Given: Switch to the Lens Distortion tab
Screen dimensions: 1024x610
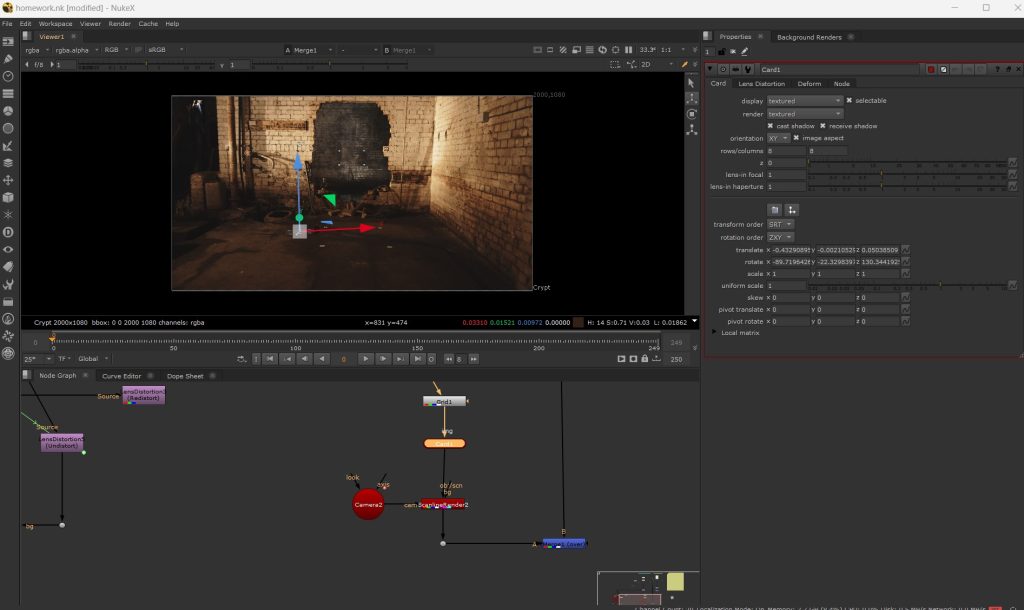Looking at the screenshot, I should pyautogui.click(x=761, y=84).
